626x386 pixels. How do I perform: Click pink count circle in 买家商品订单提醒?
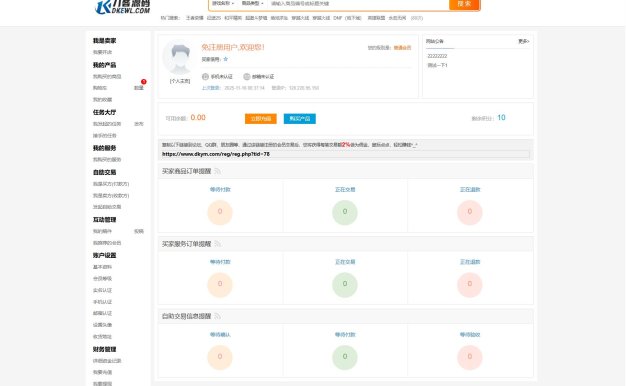click(470, 212)
